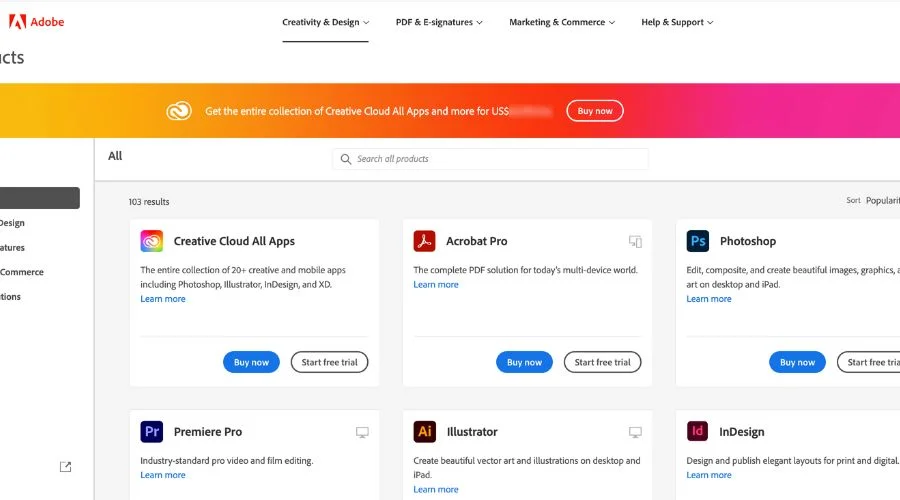Click the Premiere Pro title
This screenshot has height=500, width=900.
[x=208, y=432]
